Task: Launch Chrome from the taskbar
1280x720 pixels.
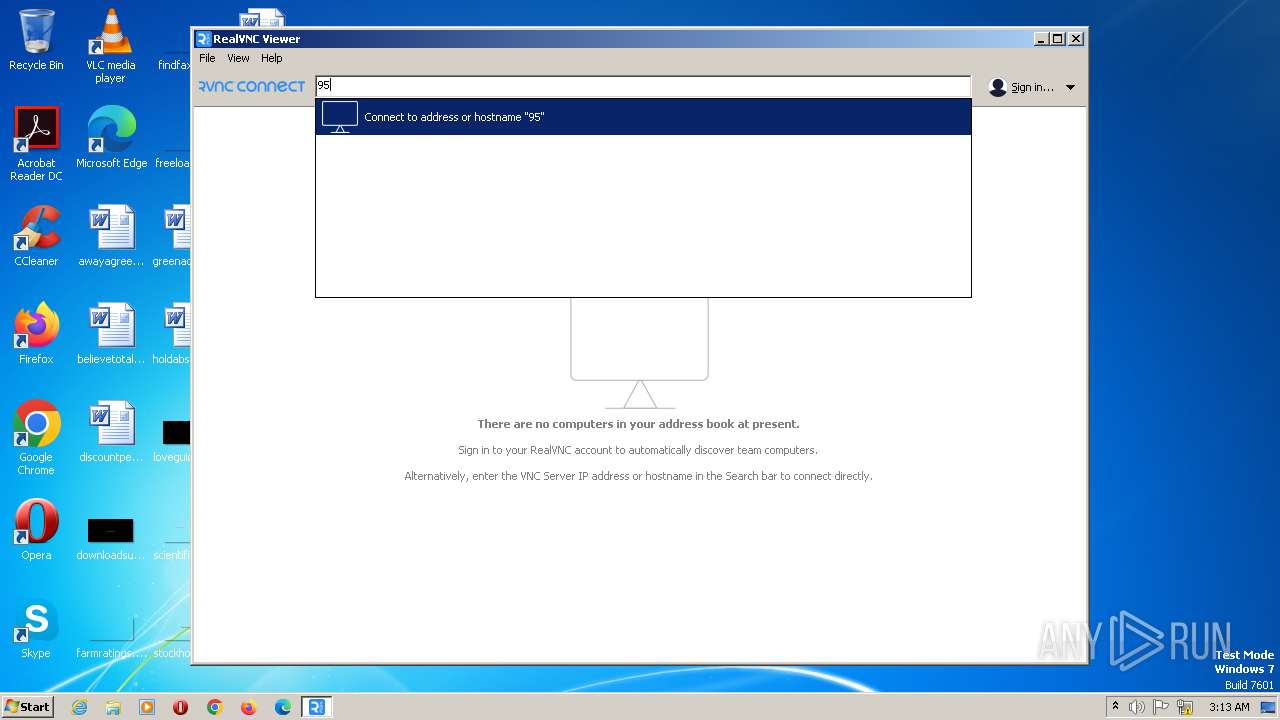Action: coord(215,707)
